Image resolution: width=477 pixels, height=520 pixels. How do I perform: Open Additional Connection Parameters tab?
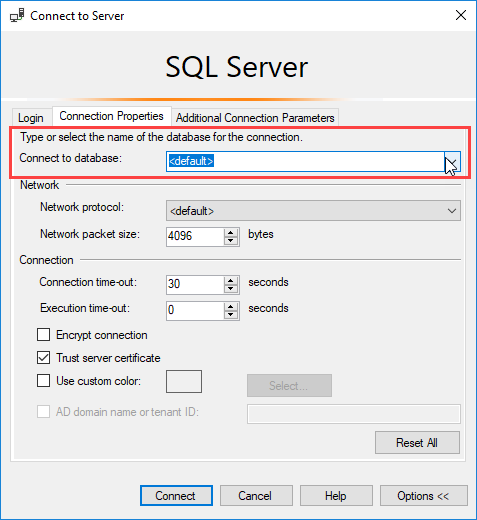pyautogui.click(x=255, y=118)
